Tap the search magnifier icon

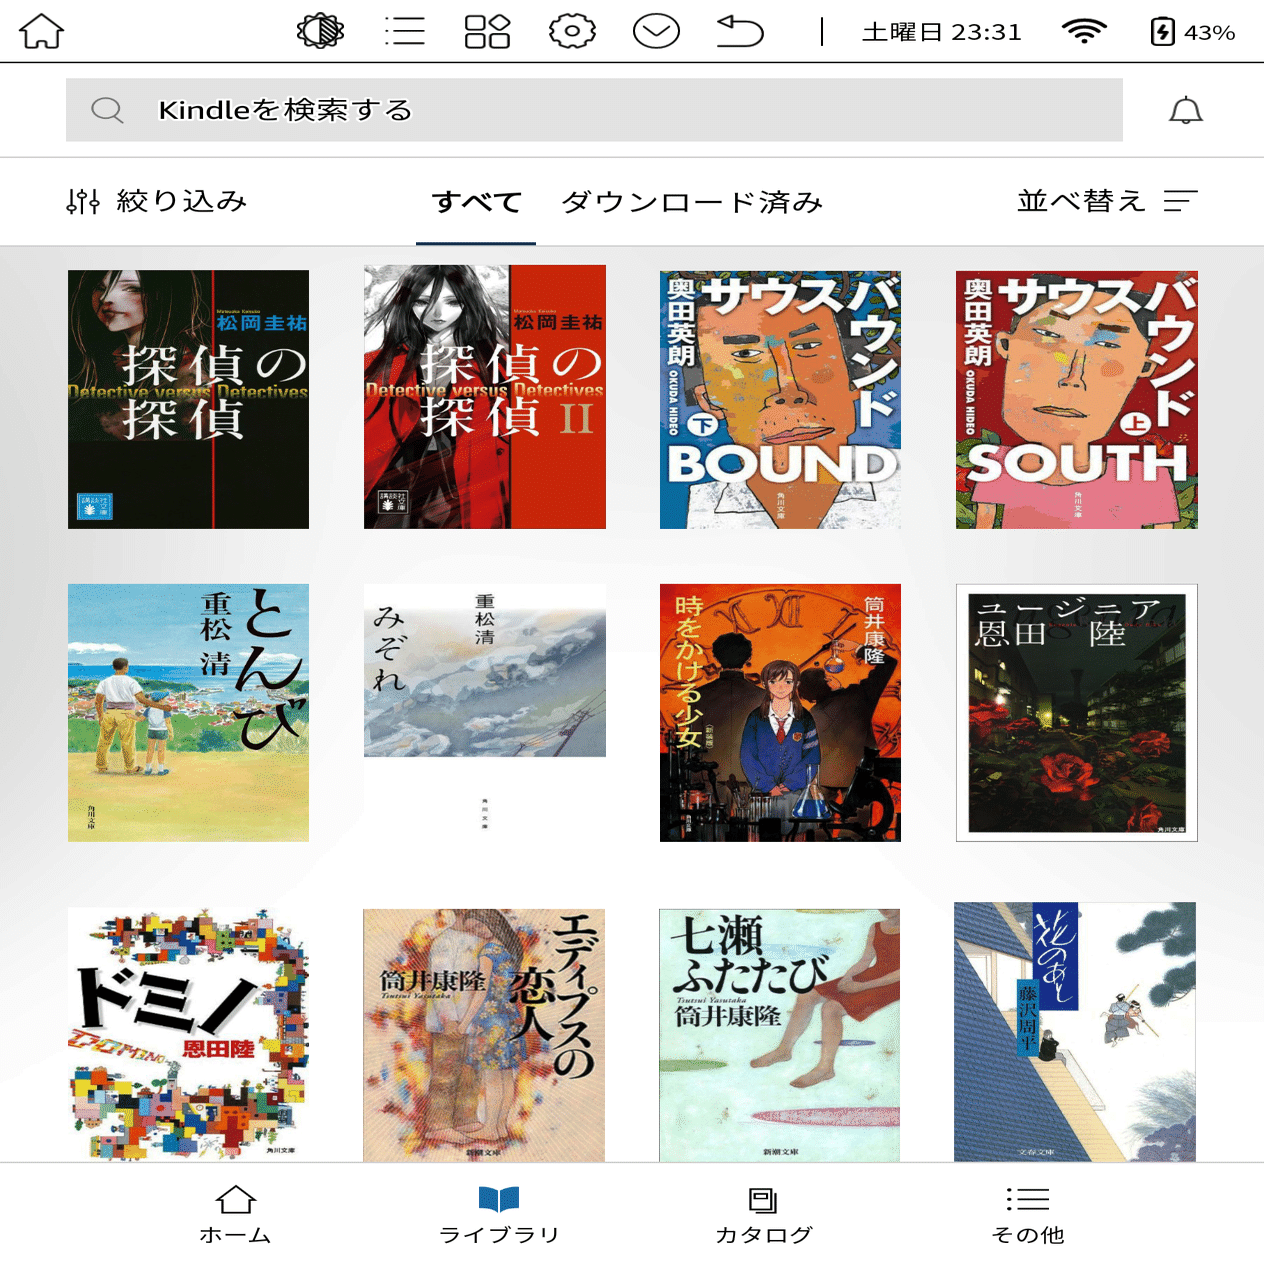[107, 110]
